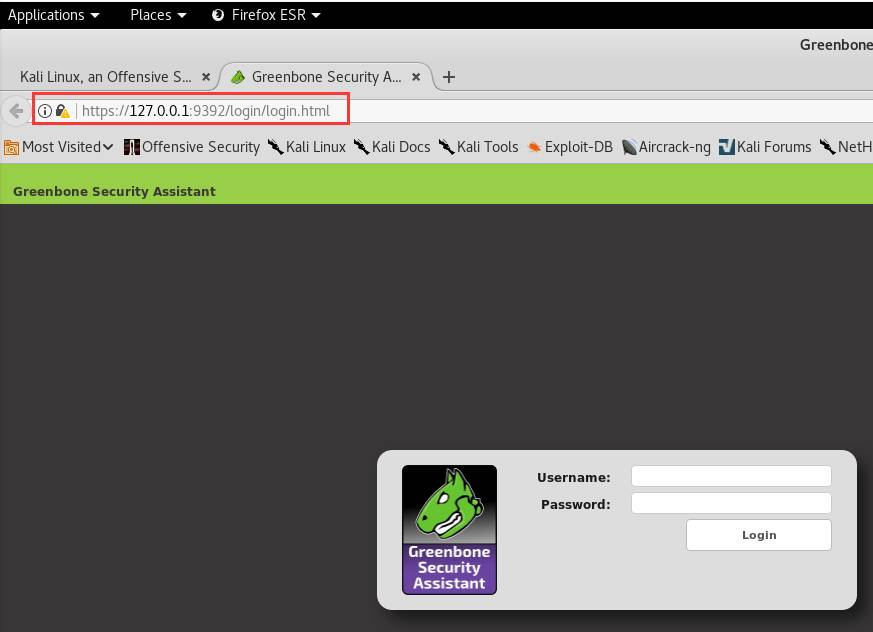The image size is (873, 632).
Task: Click the Aircrack-ng bookmark icon
Action: (x=629, y=148)
